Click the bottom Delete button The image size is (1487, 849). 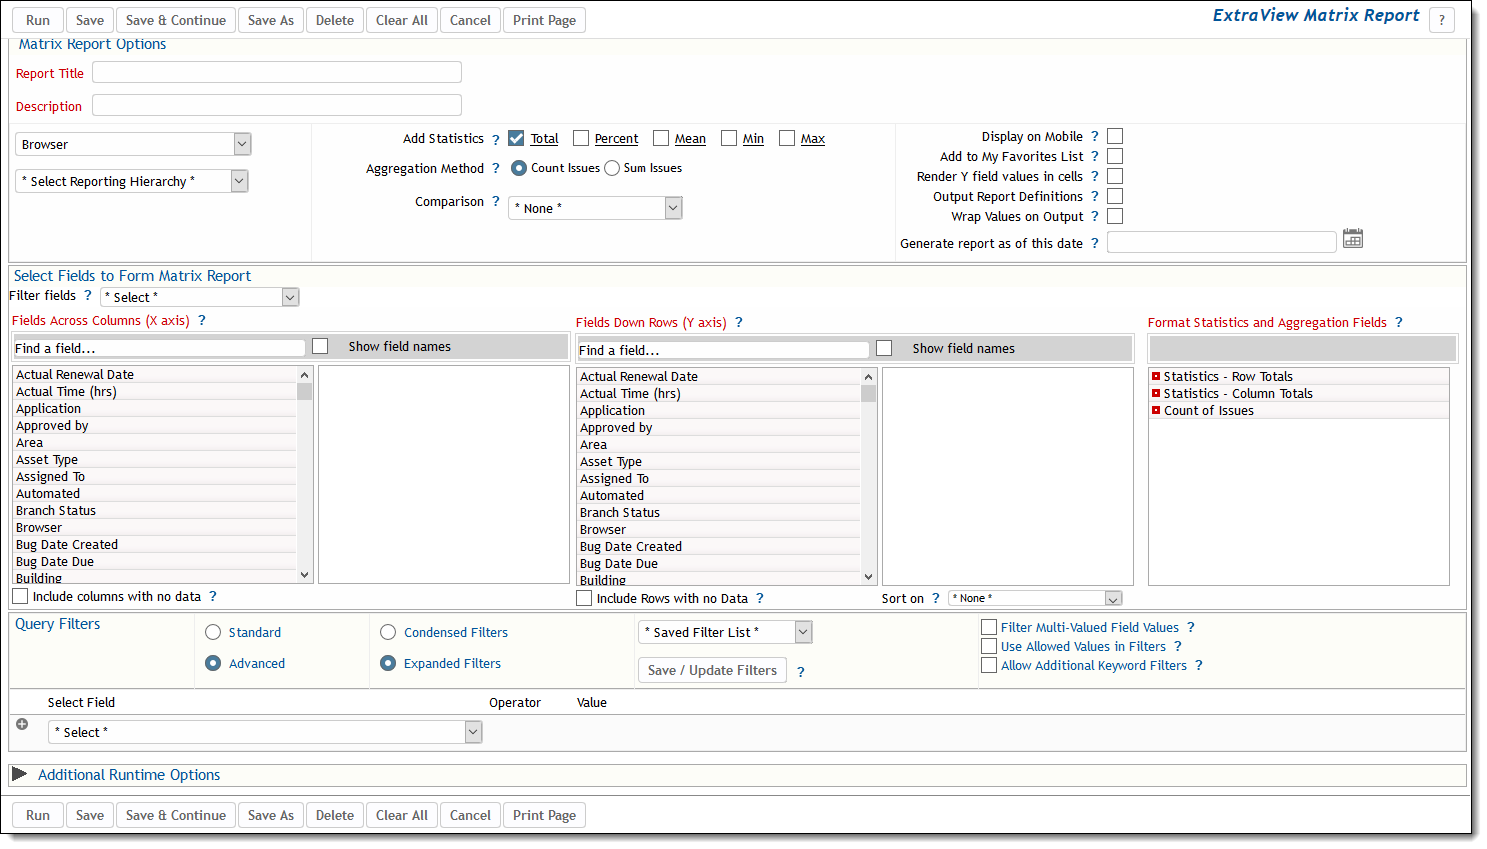coord(335,815)
